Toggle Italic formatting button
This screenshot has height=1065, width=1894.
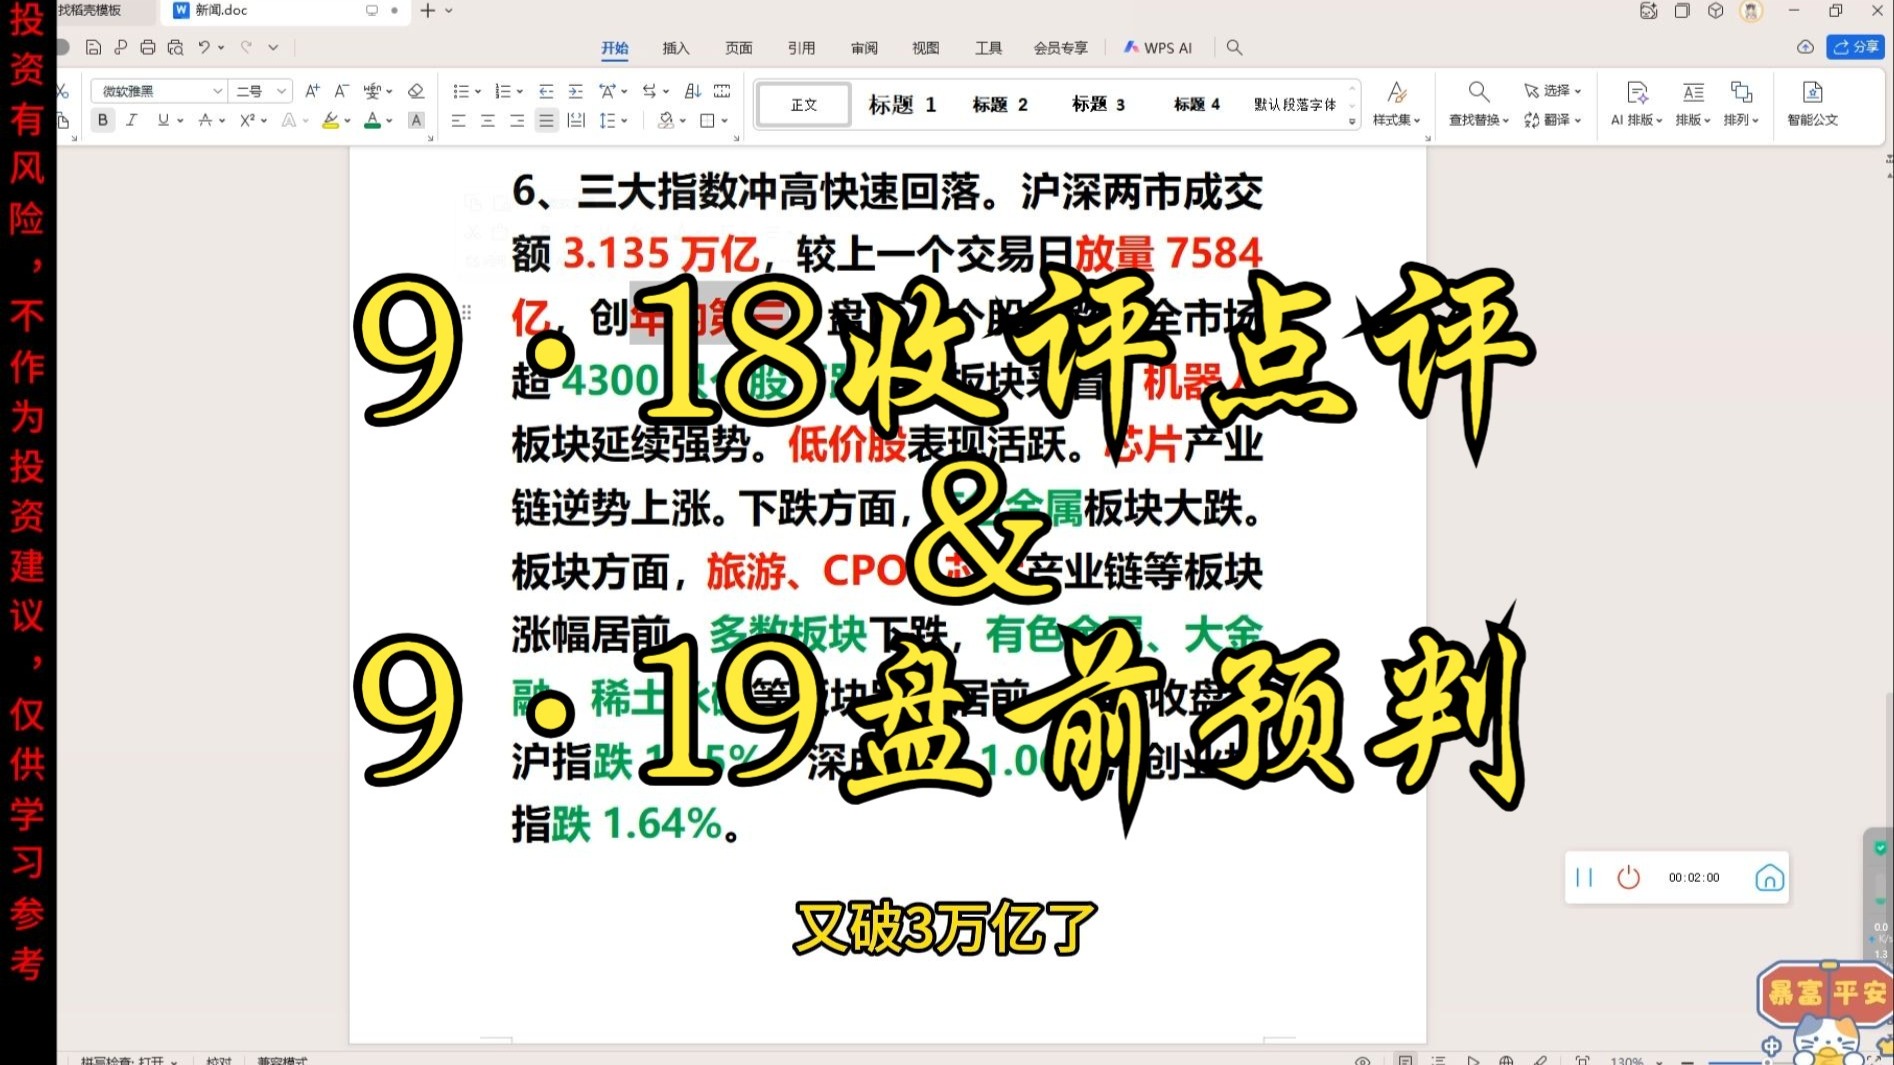point(131,120)
